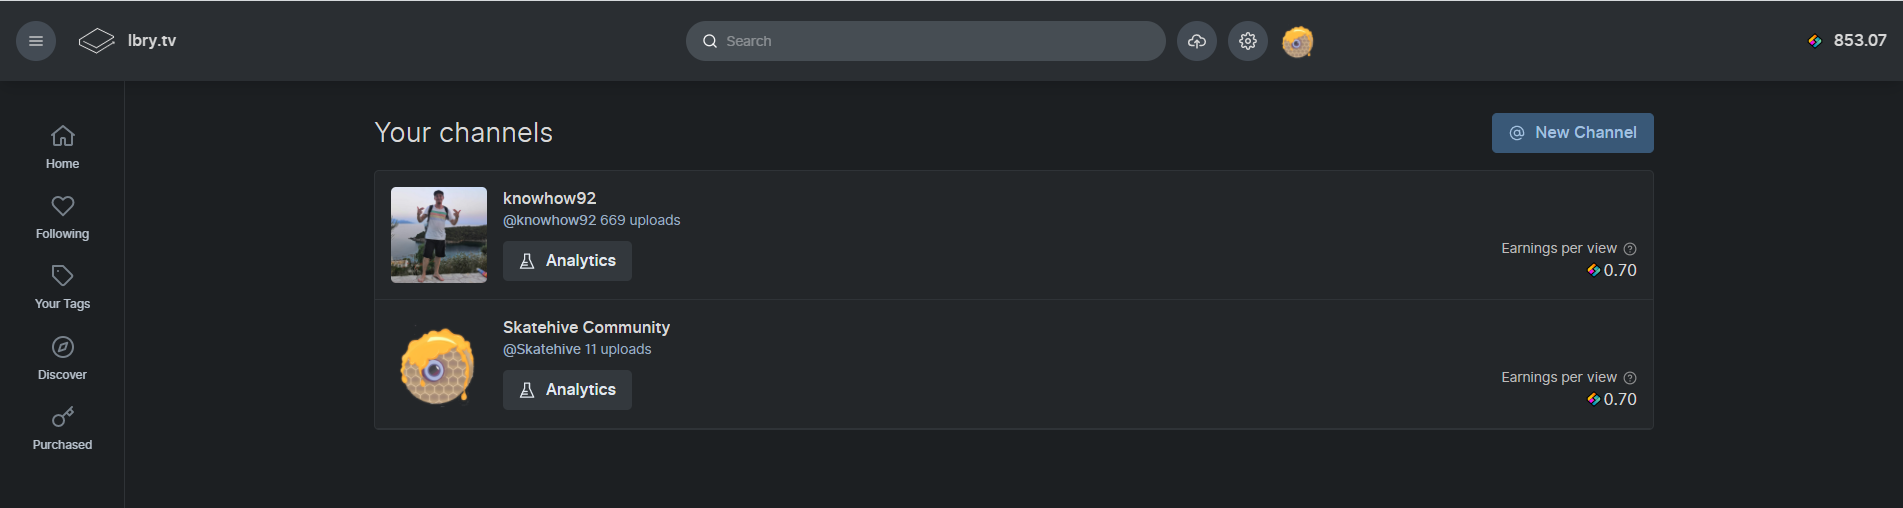
Task: Open wallet balance 853.07
Action: click(1847, 41)
